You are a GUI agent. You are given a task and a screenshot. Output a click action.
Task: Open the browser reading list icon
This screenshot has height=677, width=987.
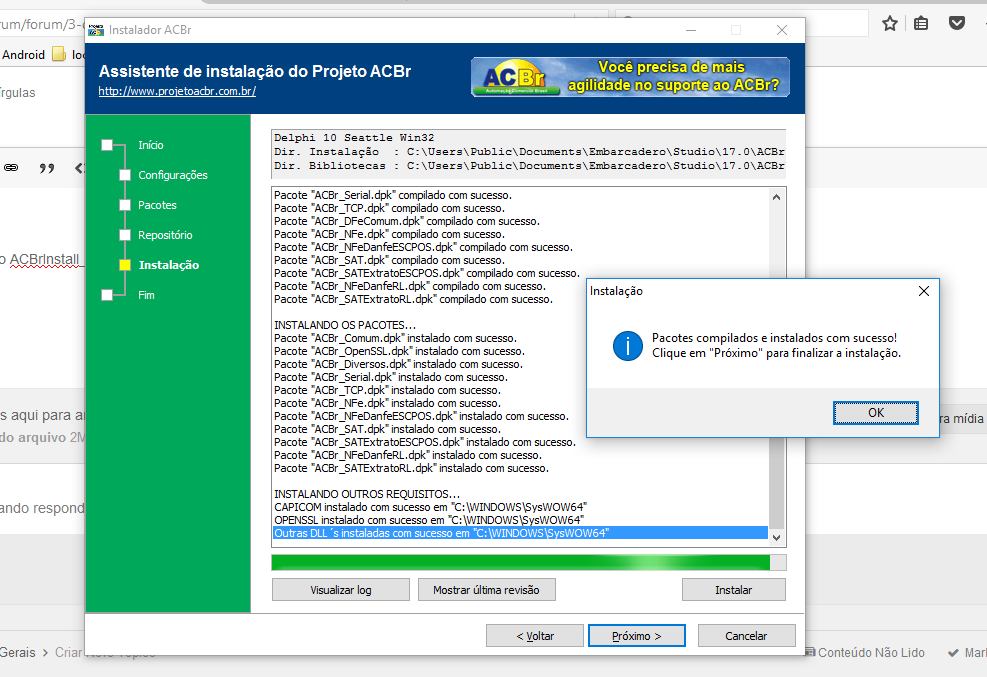tap(921, 24)
